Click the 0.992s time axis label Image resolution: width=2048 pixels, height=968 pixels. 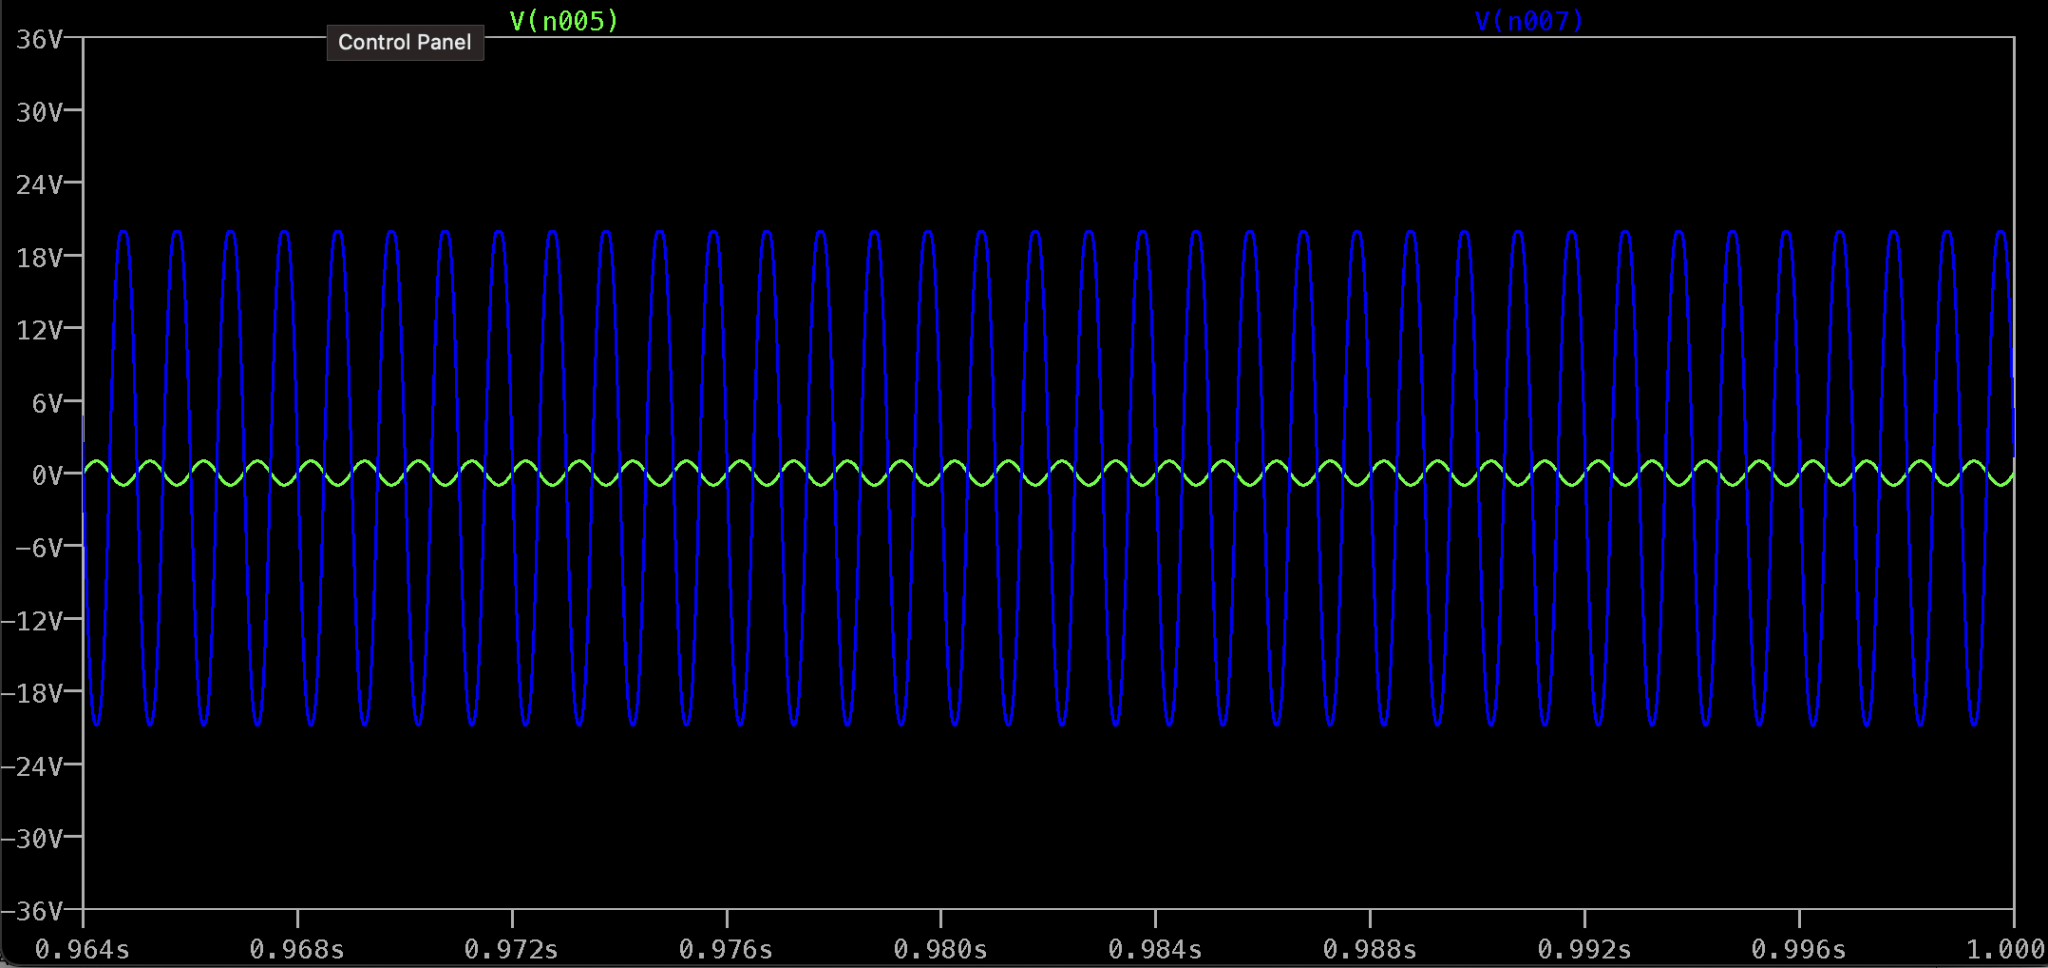(1584, 949)
